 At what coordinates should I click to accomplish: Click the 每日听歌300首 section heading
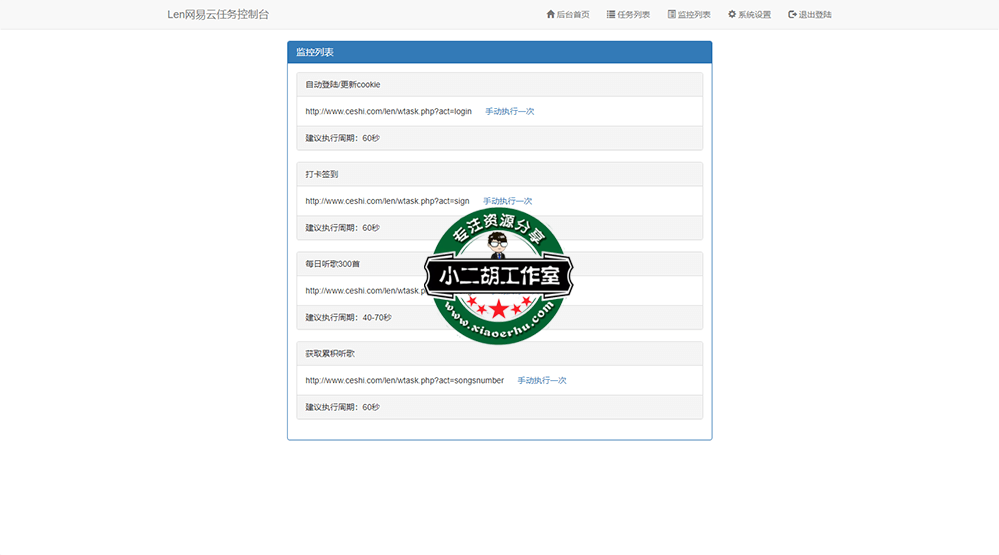(x=332, y=264)
